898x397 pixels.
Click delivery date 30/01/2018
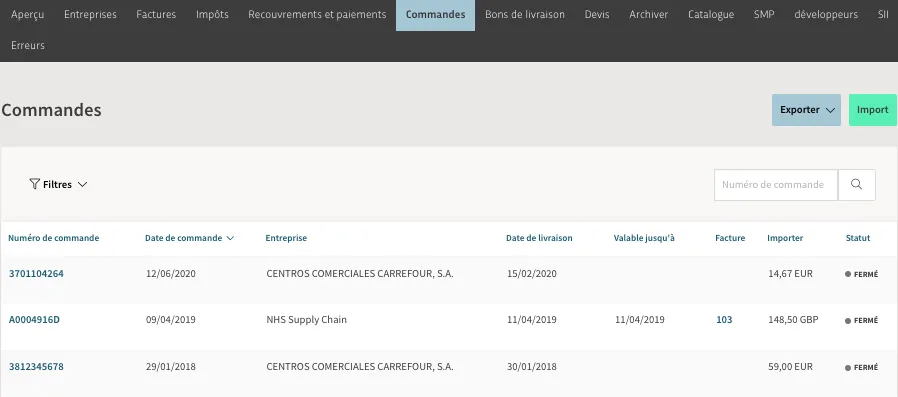(x=531, y=367)
